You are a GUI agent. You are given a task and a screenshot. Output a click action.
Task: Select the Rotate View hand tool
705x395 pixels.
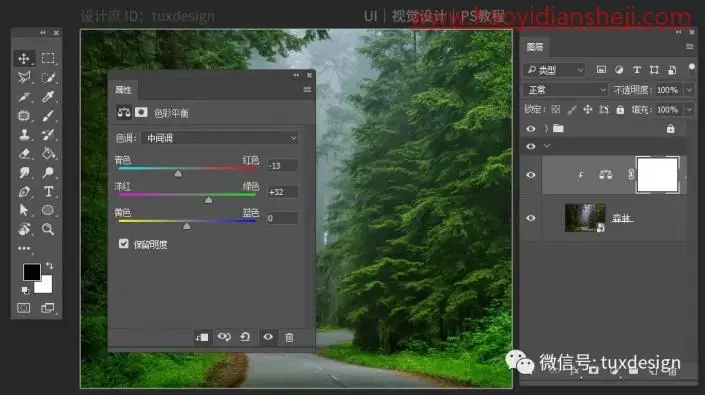point(24,229)
